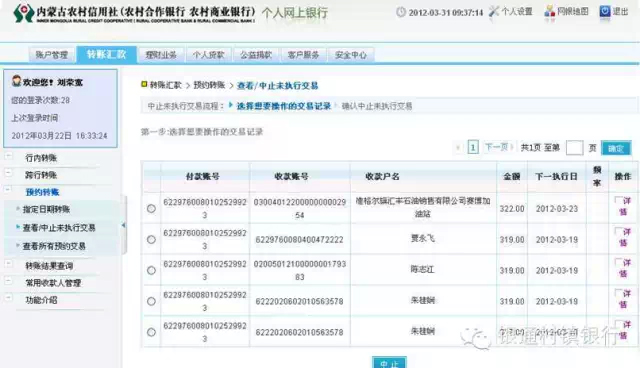Click the 2012-03-23 execution date cell
Image resolution: width=640 pixels, height=368 pixels.
click(557, 209)
